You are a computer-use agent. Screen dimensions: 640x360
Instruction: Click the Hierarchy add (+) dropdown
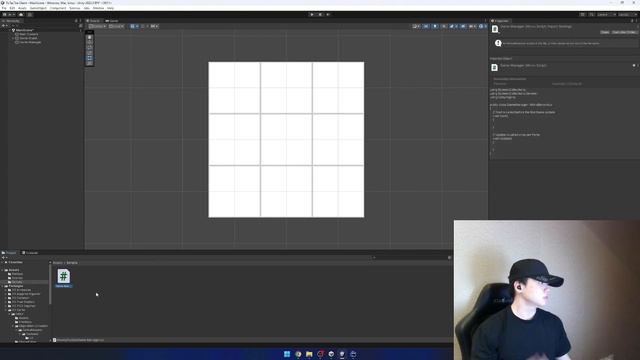point(5,26)
